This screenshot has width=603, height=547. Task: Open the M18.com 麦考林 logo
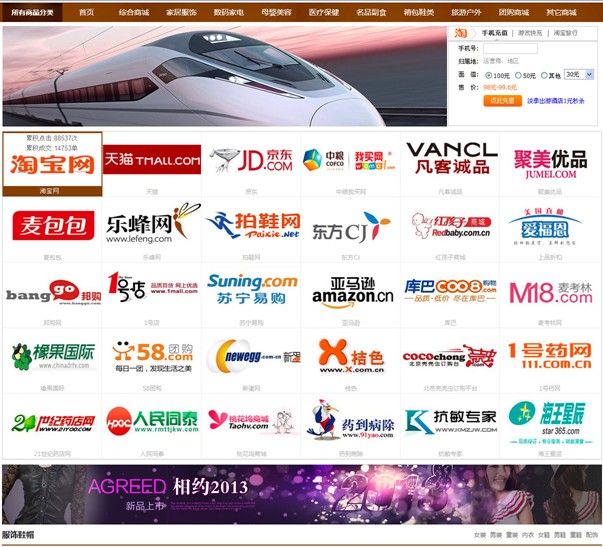[x=551, y=293]
